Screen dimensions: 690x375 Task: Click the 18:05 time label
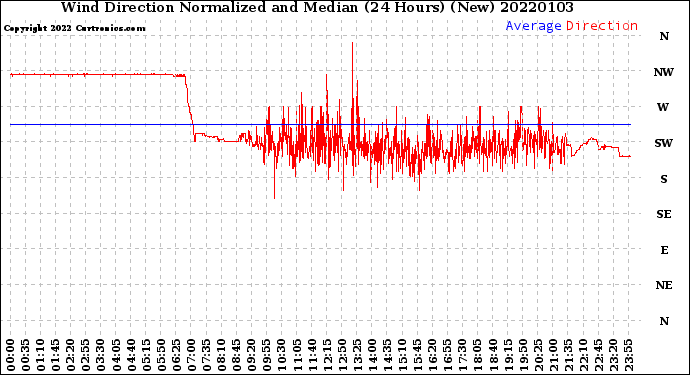(477, 355)
